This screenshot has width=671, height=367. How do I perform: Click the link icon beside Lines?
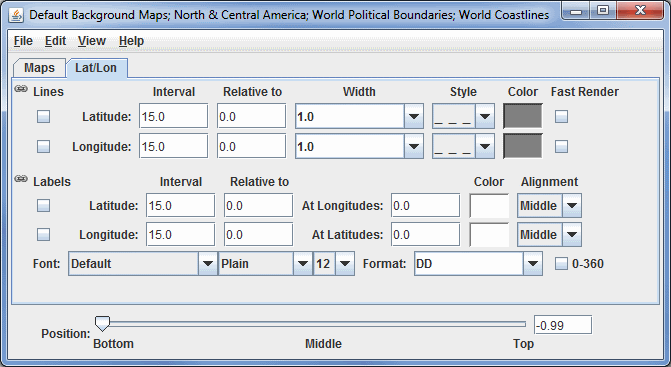21,89
